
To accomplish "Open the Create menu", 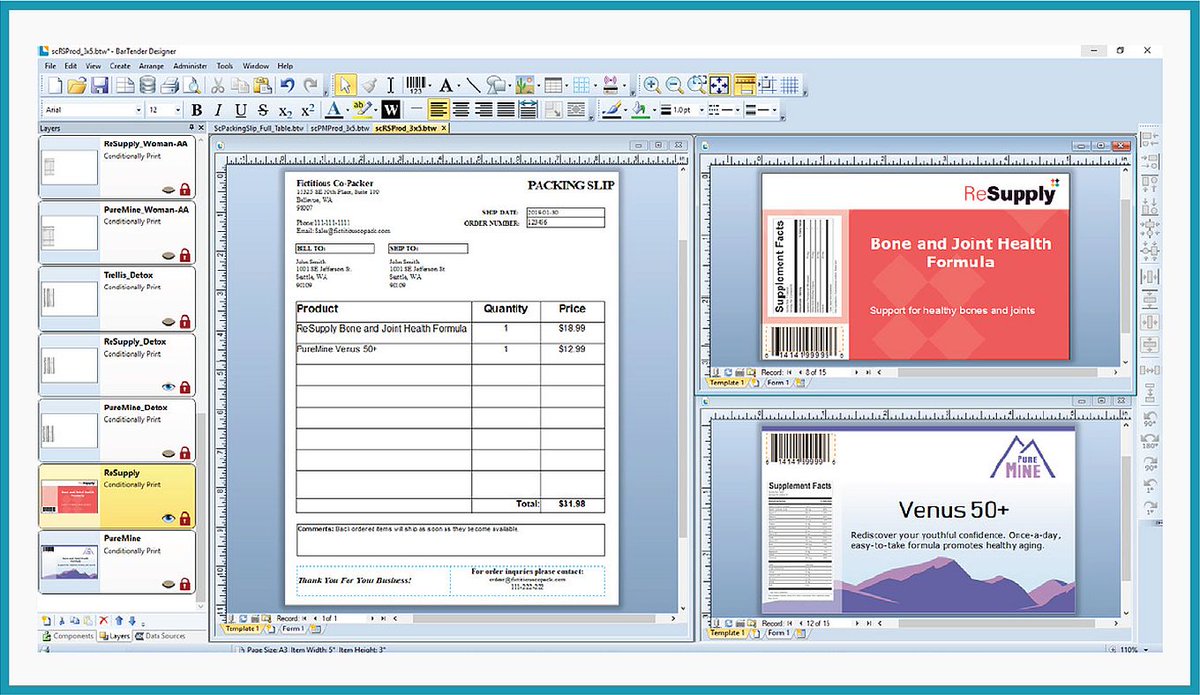I will (x=120, y=65).
